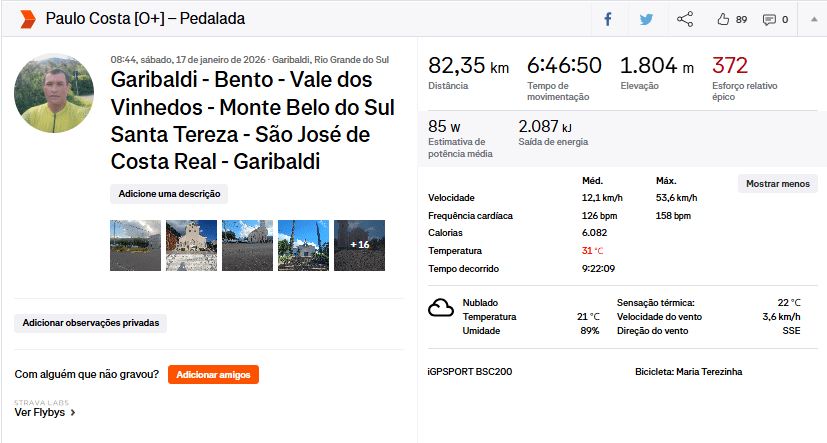Click the Adicionar amigos orange button
Image resolution: width=827 pixels, height=443 pixels.
click(213, 375)
